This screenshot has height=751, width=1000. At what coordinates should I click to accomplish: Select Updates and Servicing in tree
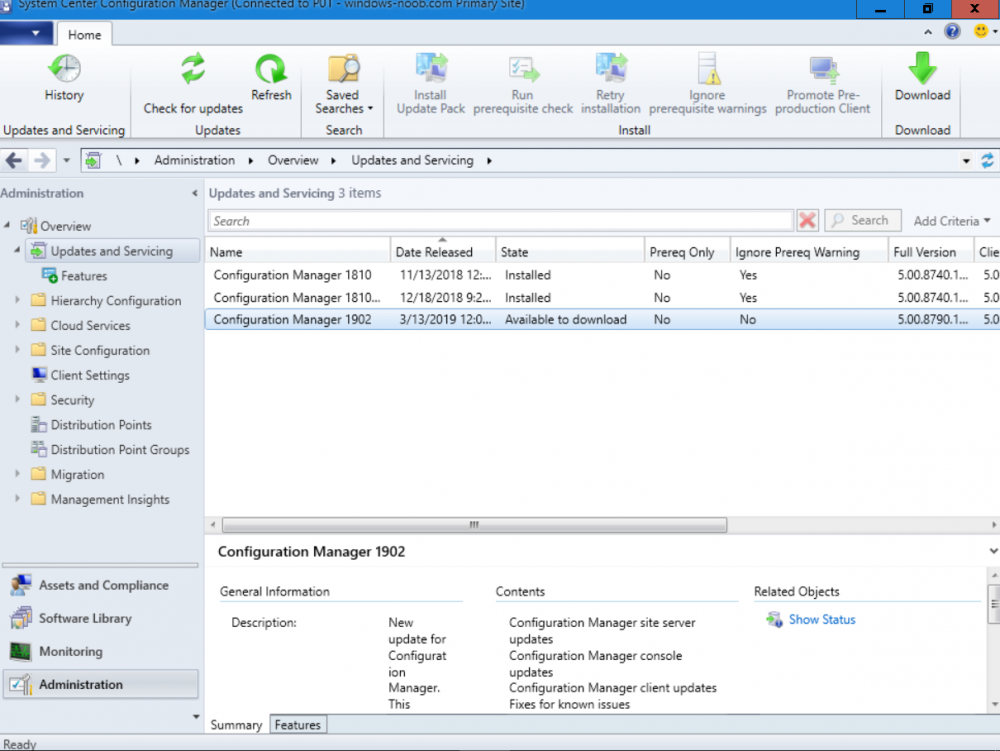point(112,251)
